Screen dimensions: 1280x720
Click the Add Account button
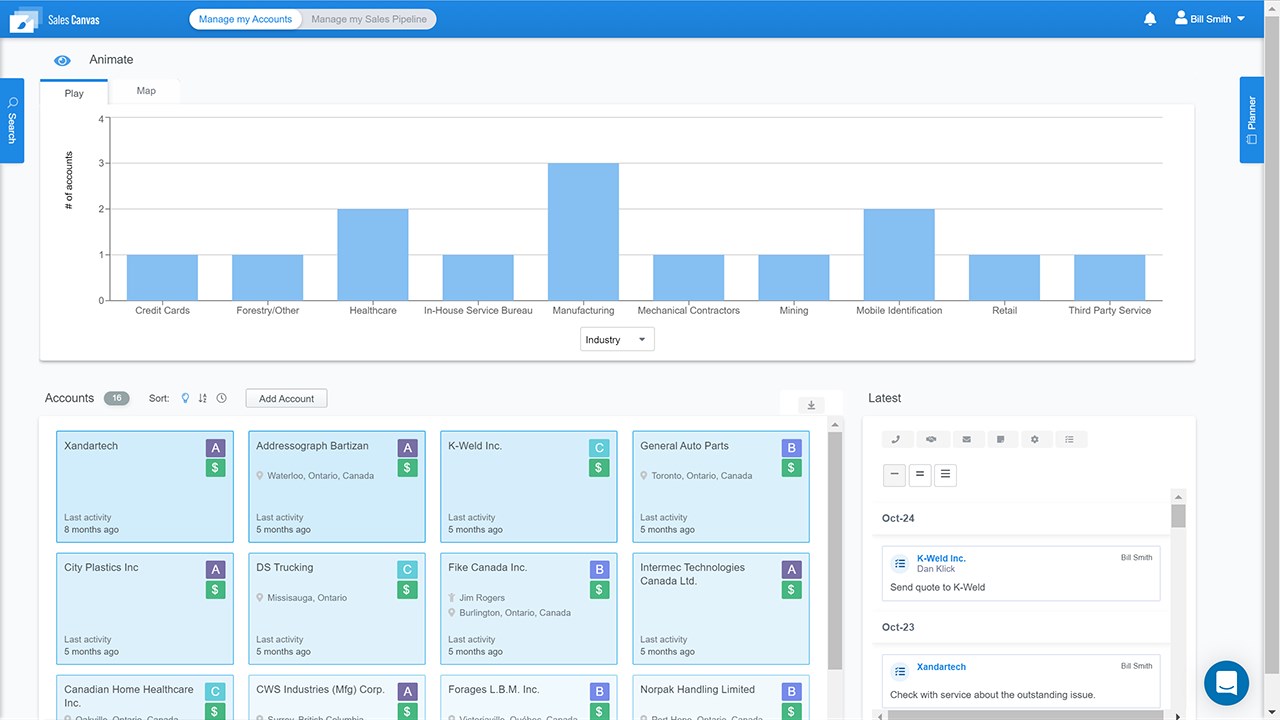[x=286, y=399]
